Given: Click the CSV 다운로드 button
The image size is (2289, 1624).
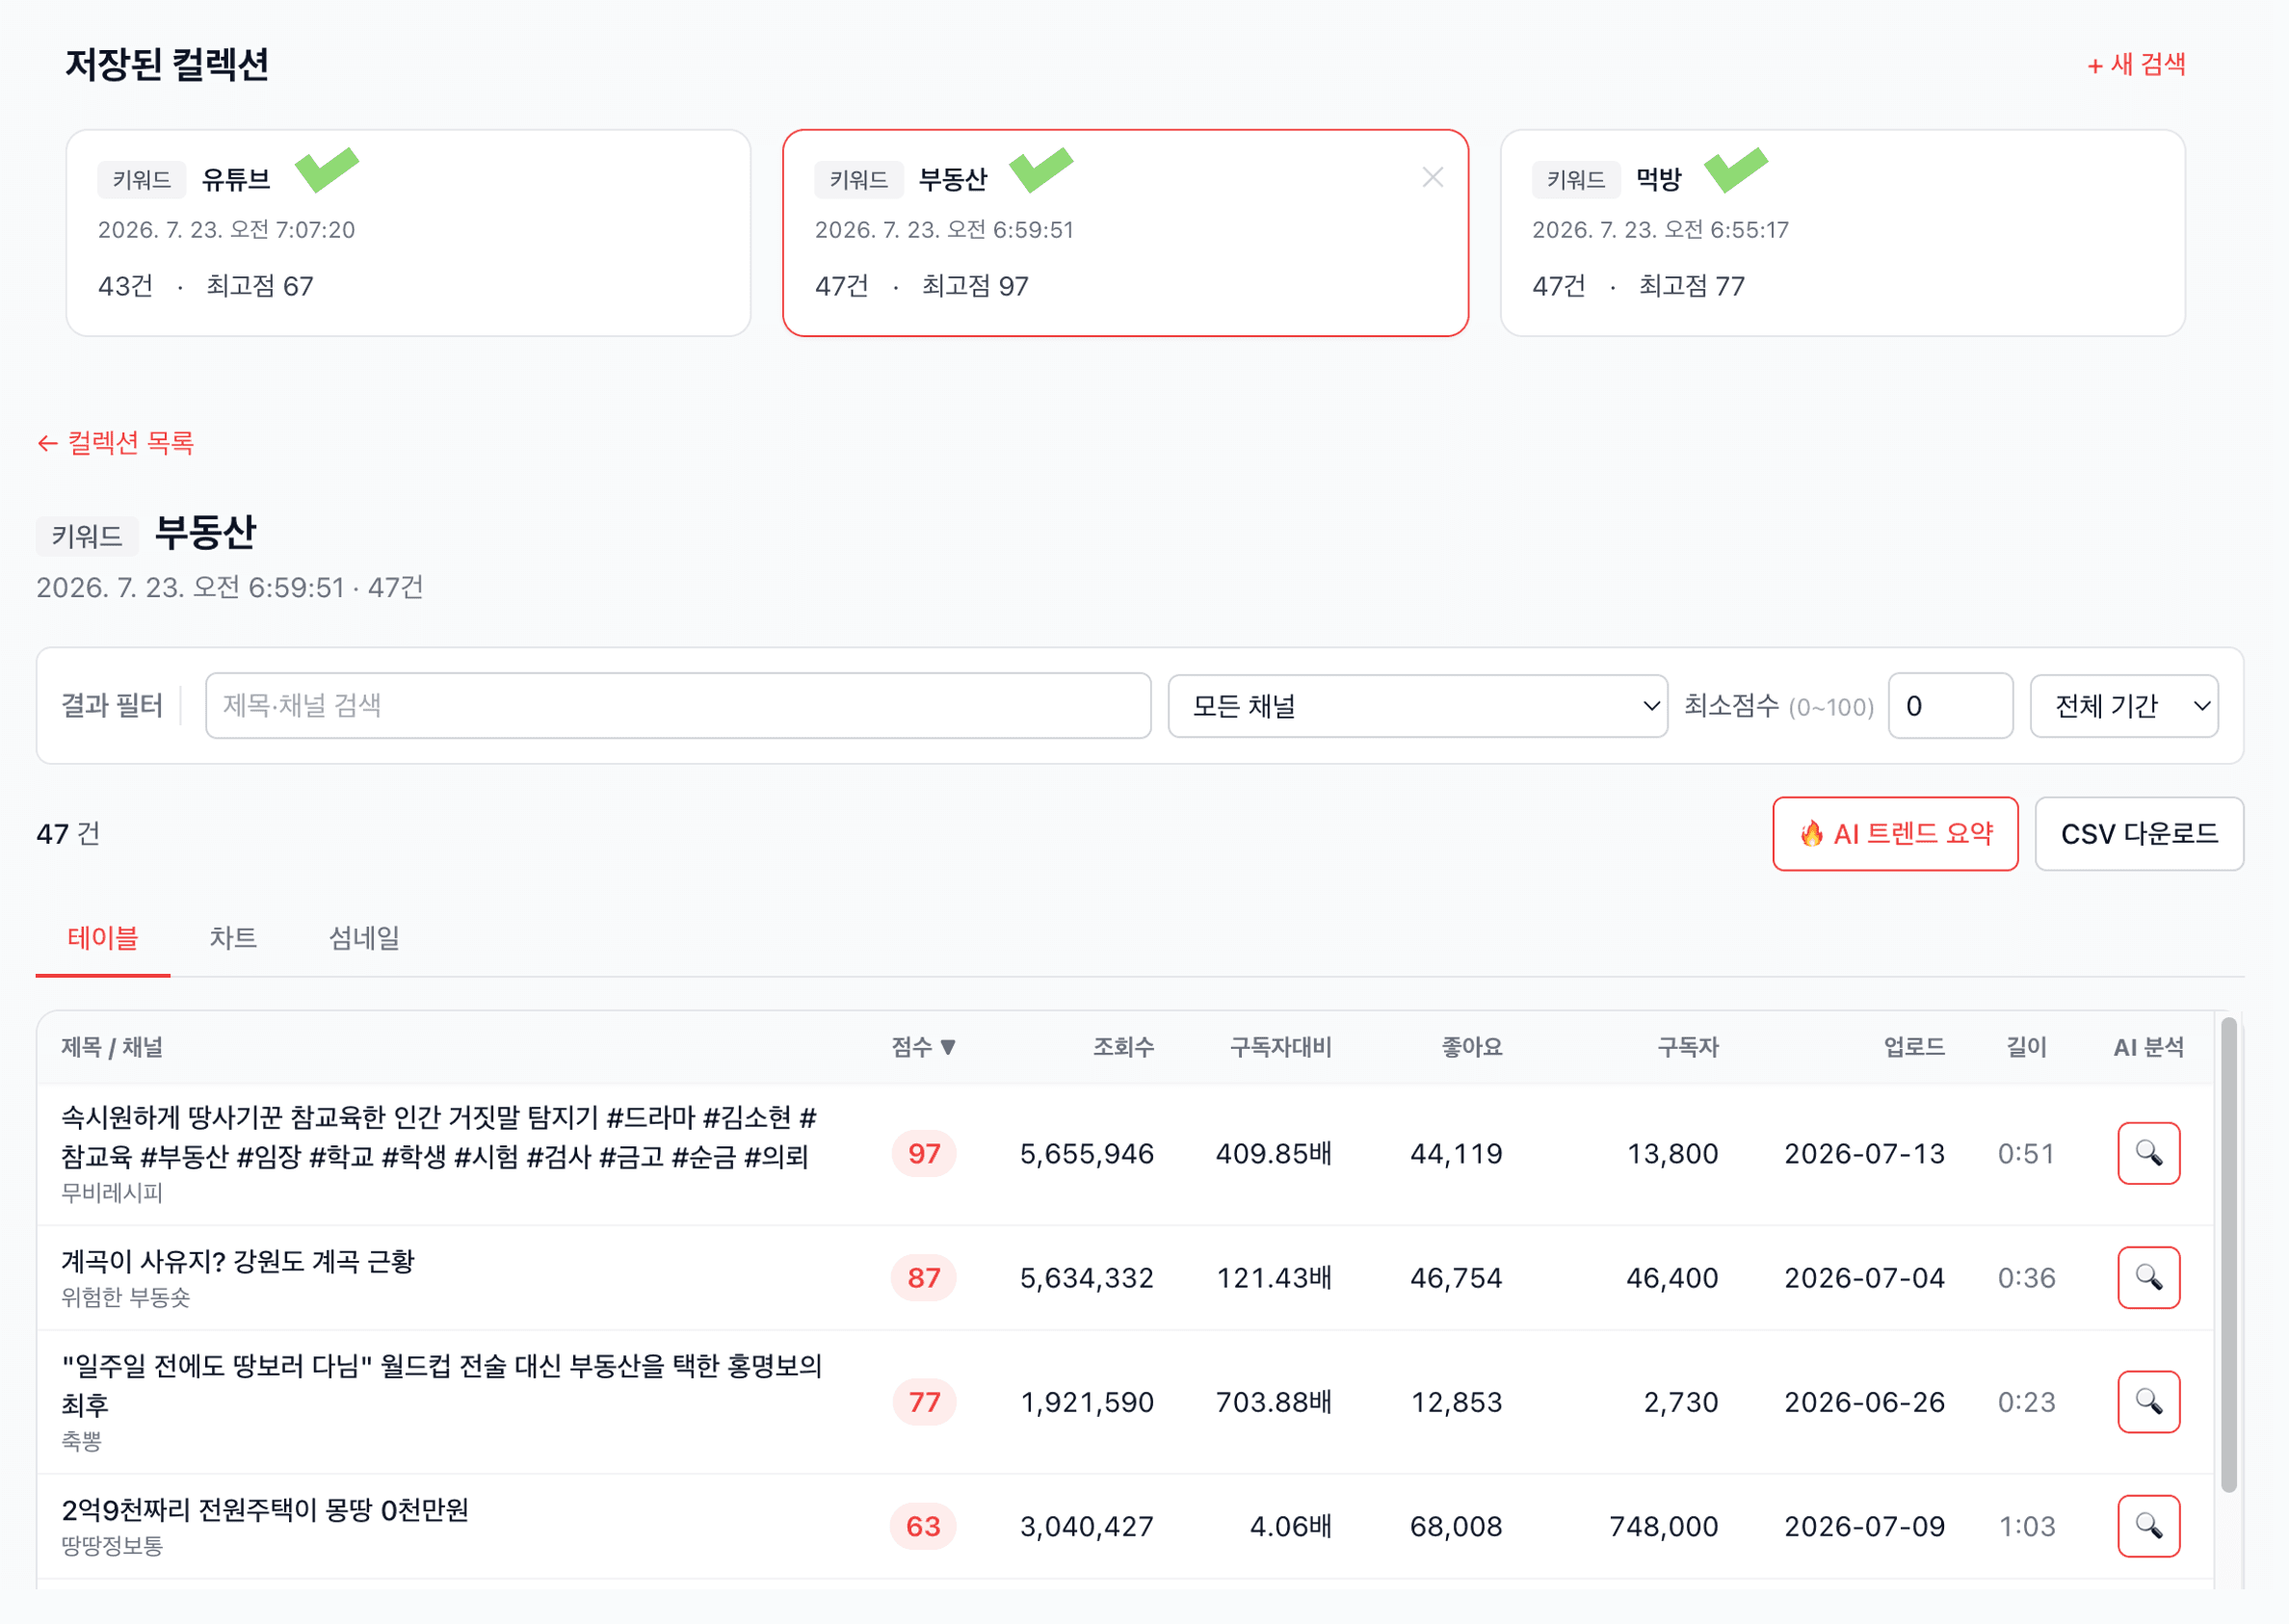Looking at the screenshot, I should coord(2139,833).
